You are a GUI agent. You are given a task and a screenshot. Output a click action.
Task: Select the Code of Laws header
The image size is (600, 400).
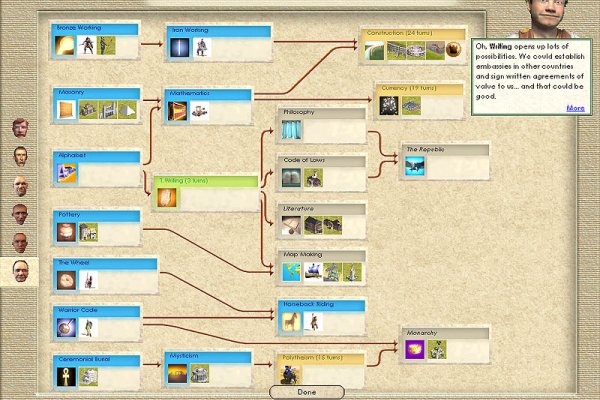[x=322, y=161]
